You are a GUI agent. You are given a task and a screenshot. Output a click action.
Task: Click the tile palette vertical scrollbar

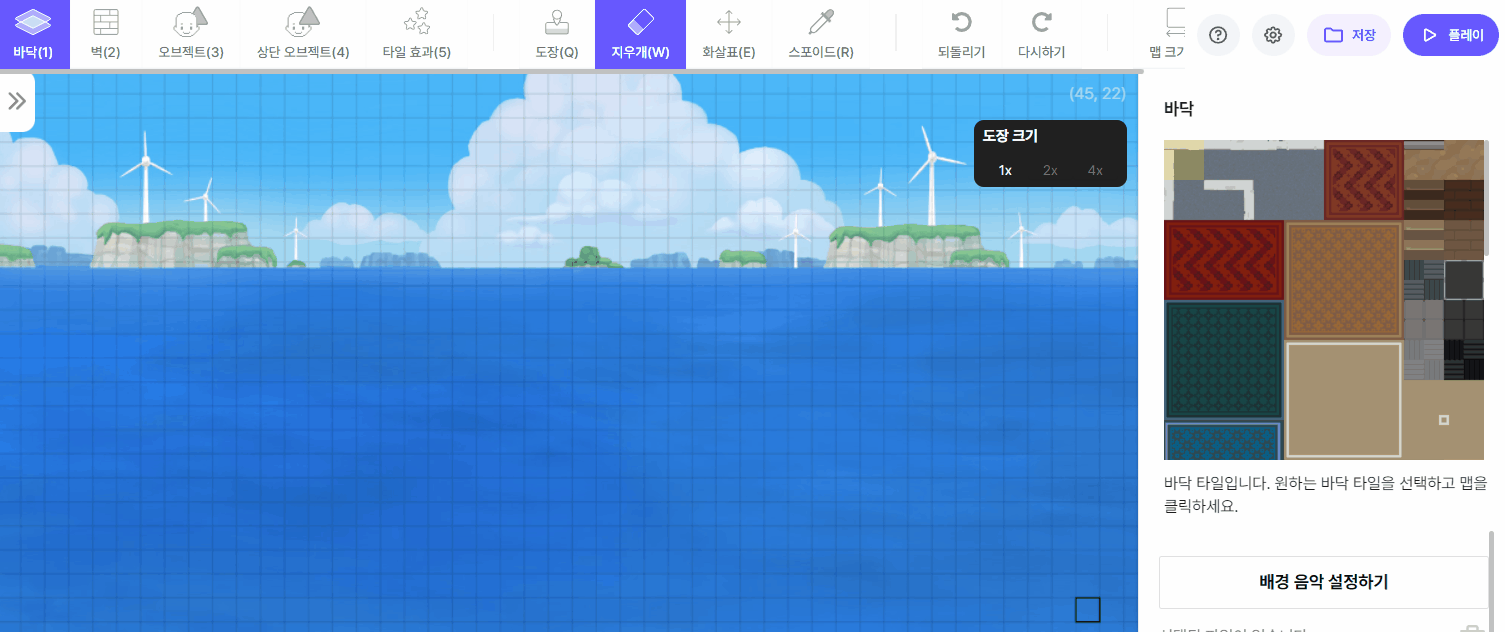click(x=1487, y=198)
